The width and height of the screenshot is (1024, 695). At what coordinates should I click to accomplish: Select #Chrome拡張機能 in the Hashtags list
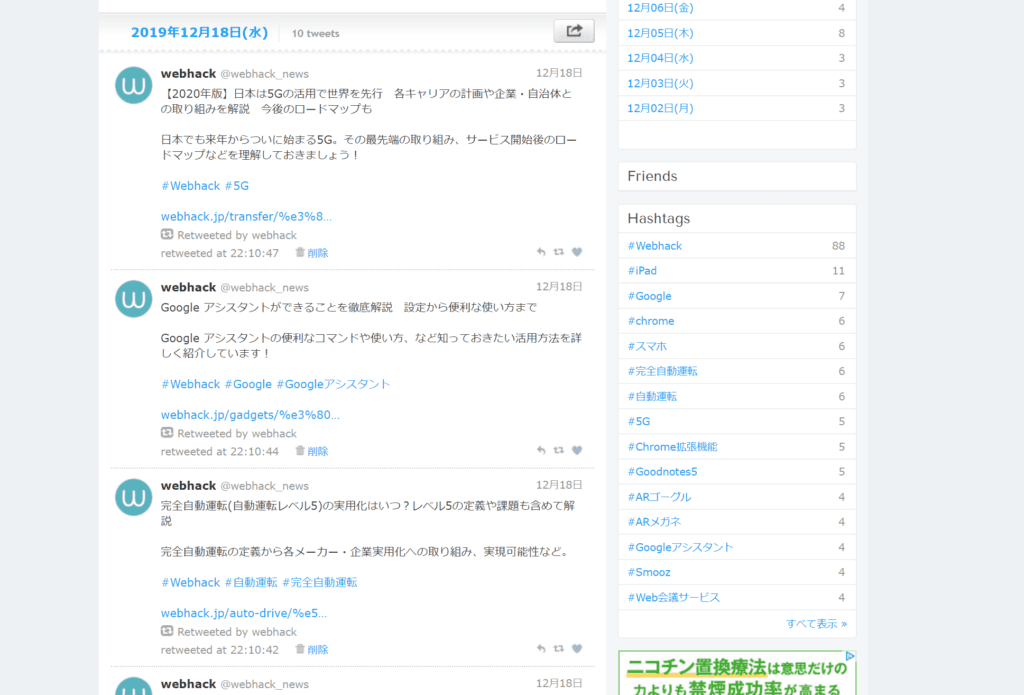pyautogui.click(x=672, y=447)
